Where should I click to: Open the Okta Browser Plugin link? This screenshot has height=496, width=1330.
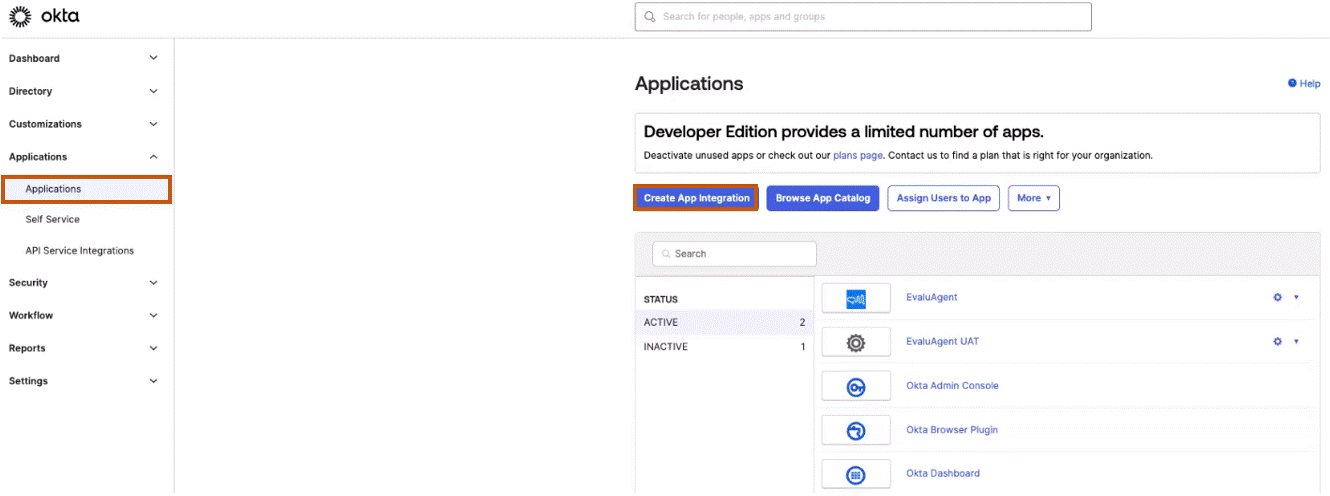tap(952, 430)
